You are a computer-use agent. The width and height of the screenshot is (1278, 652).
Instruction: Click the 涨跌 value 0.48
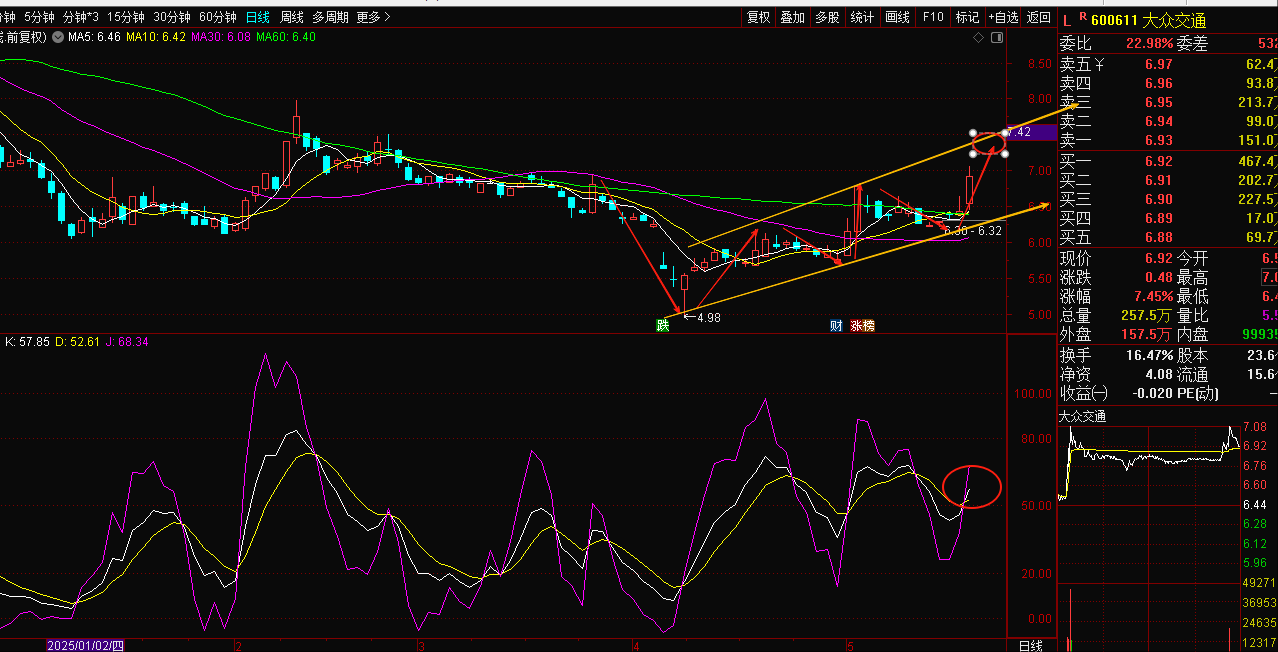[x=1158, y=278]
